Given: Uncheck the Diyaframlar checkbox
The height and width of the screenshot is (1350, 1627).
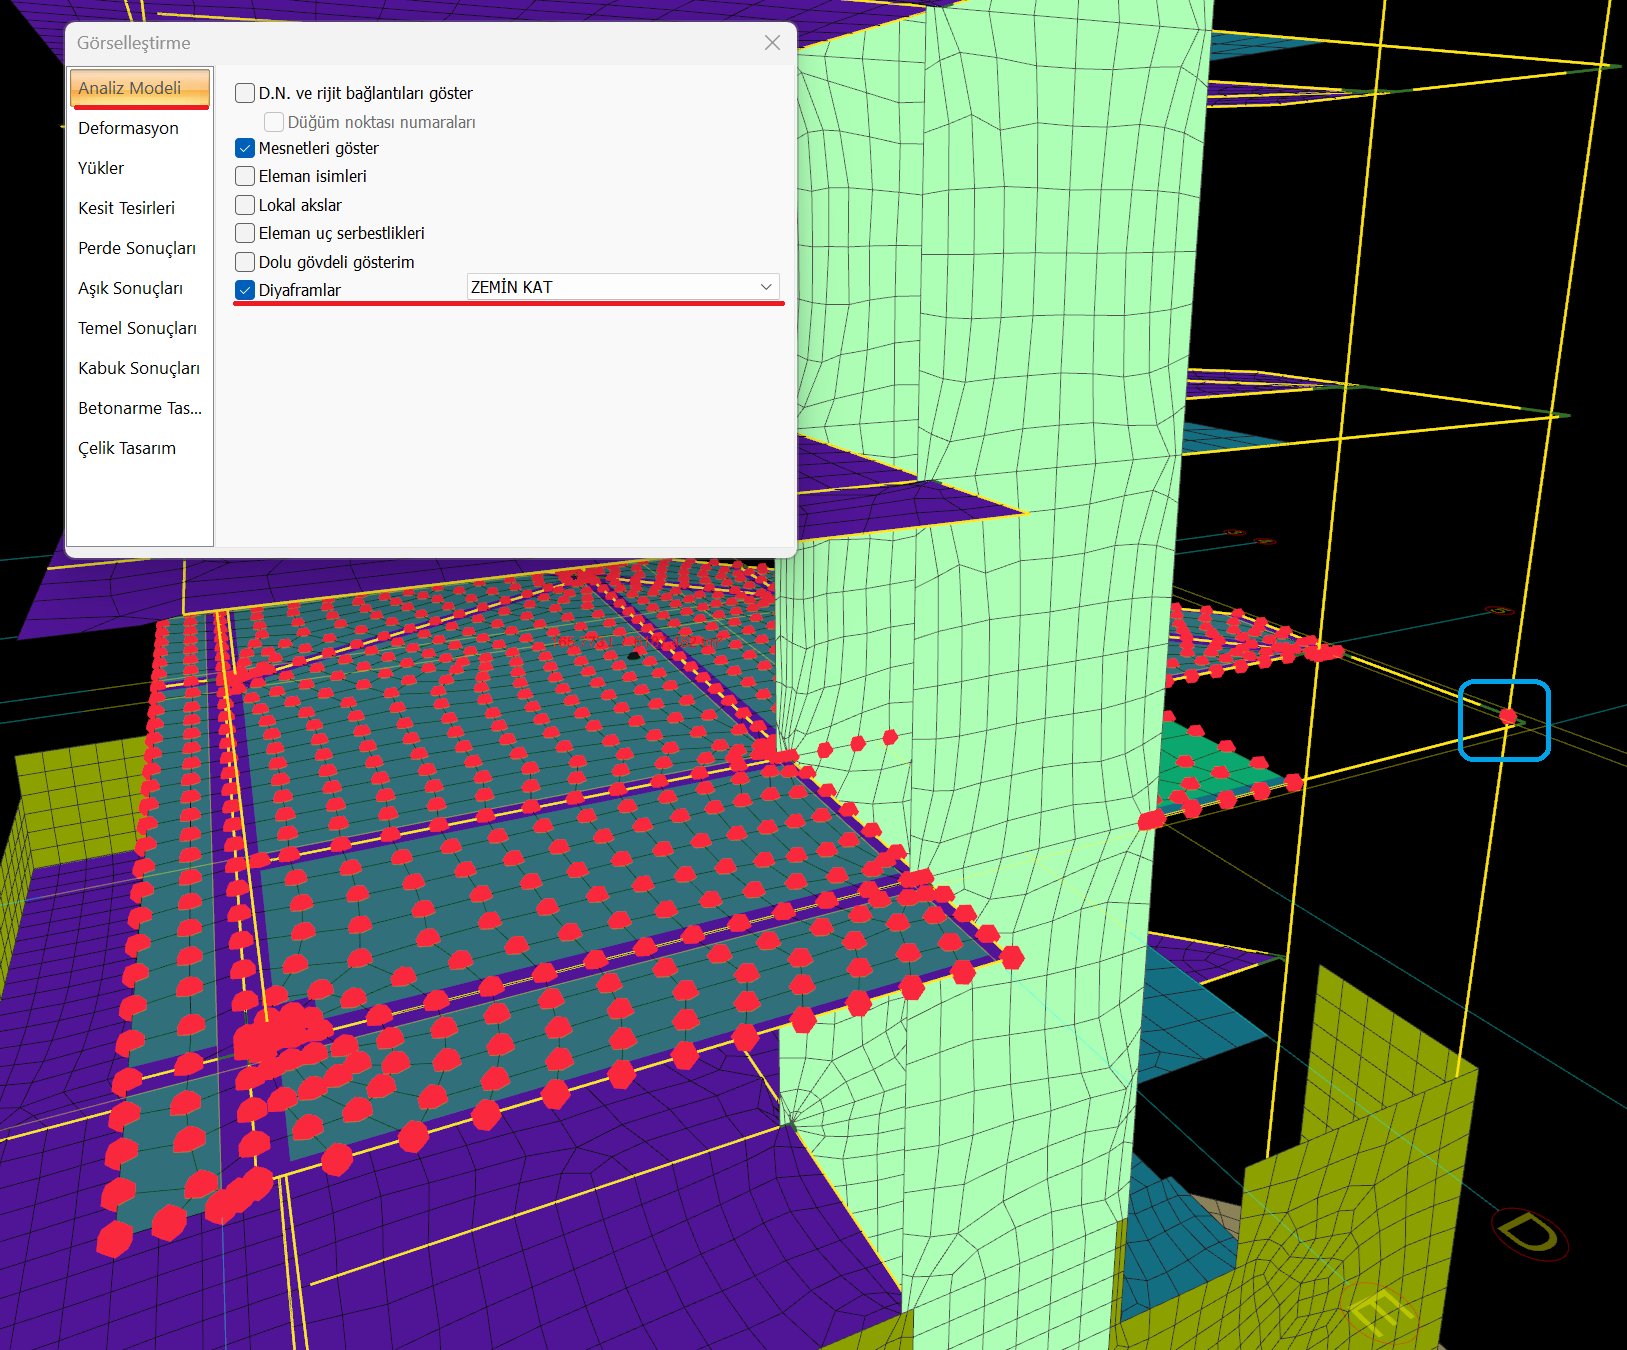Looking at the screenshot, I should pos(245,290).
